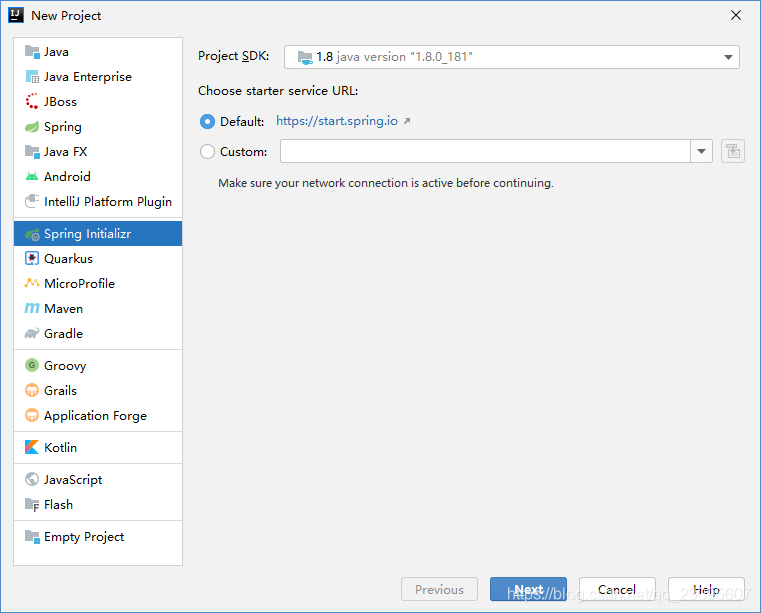The image size is (761, 613).
Task: Select "JBoss" in the project list
Action: click(60, 101)
